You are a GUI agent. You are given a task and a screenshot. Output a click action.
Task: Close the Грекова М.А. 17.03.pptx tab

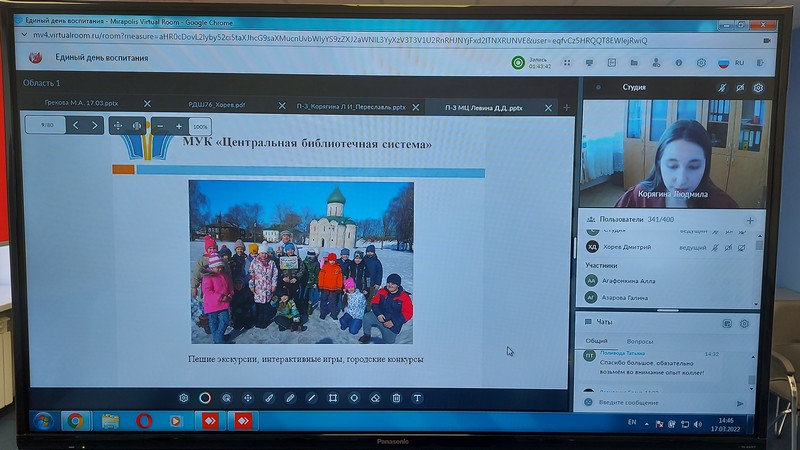tap(147, 104)
